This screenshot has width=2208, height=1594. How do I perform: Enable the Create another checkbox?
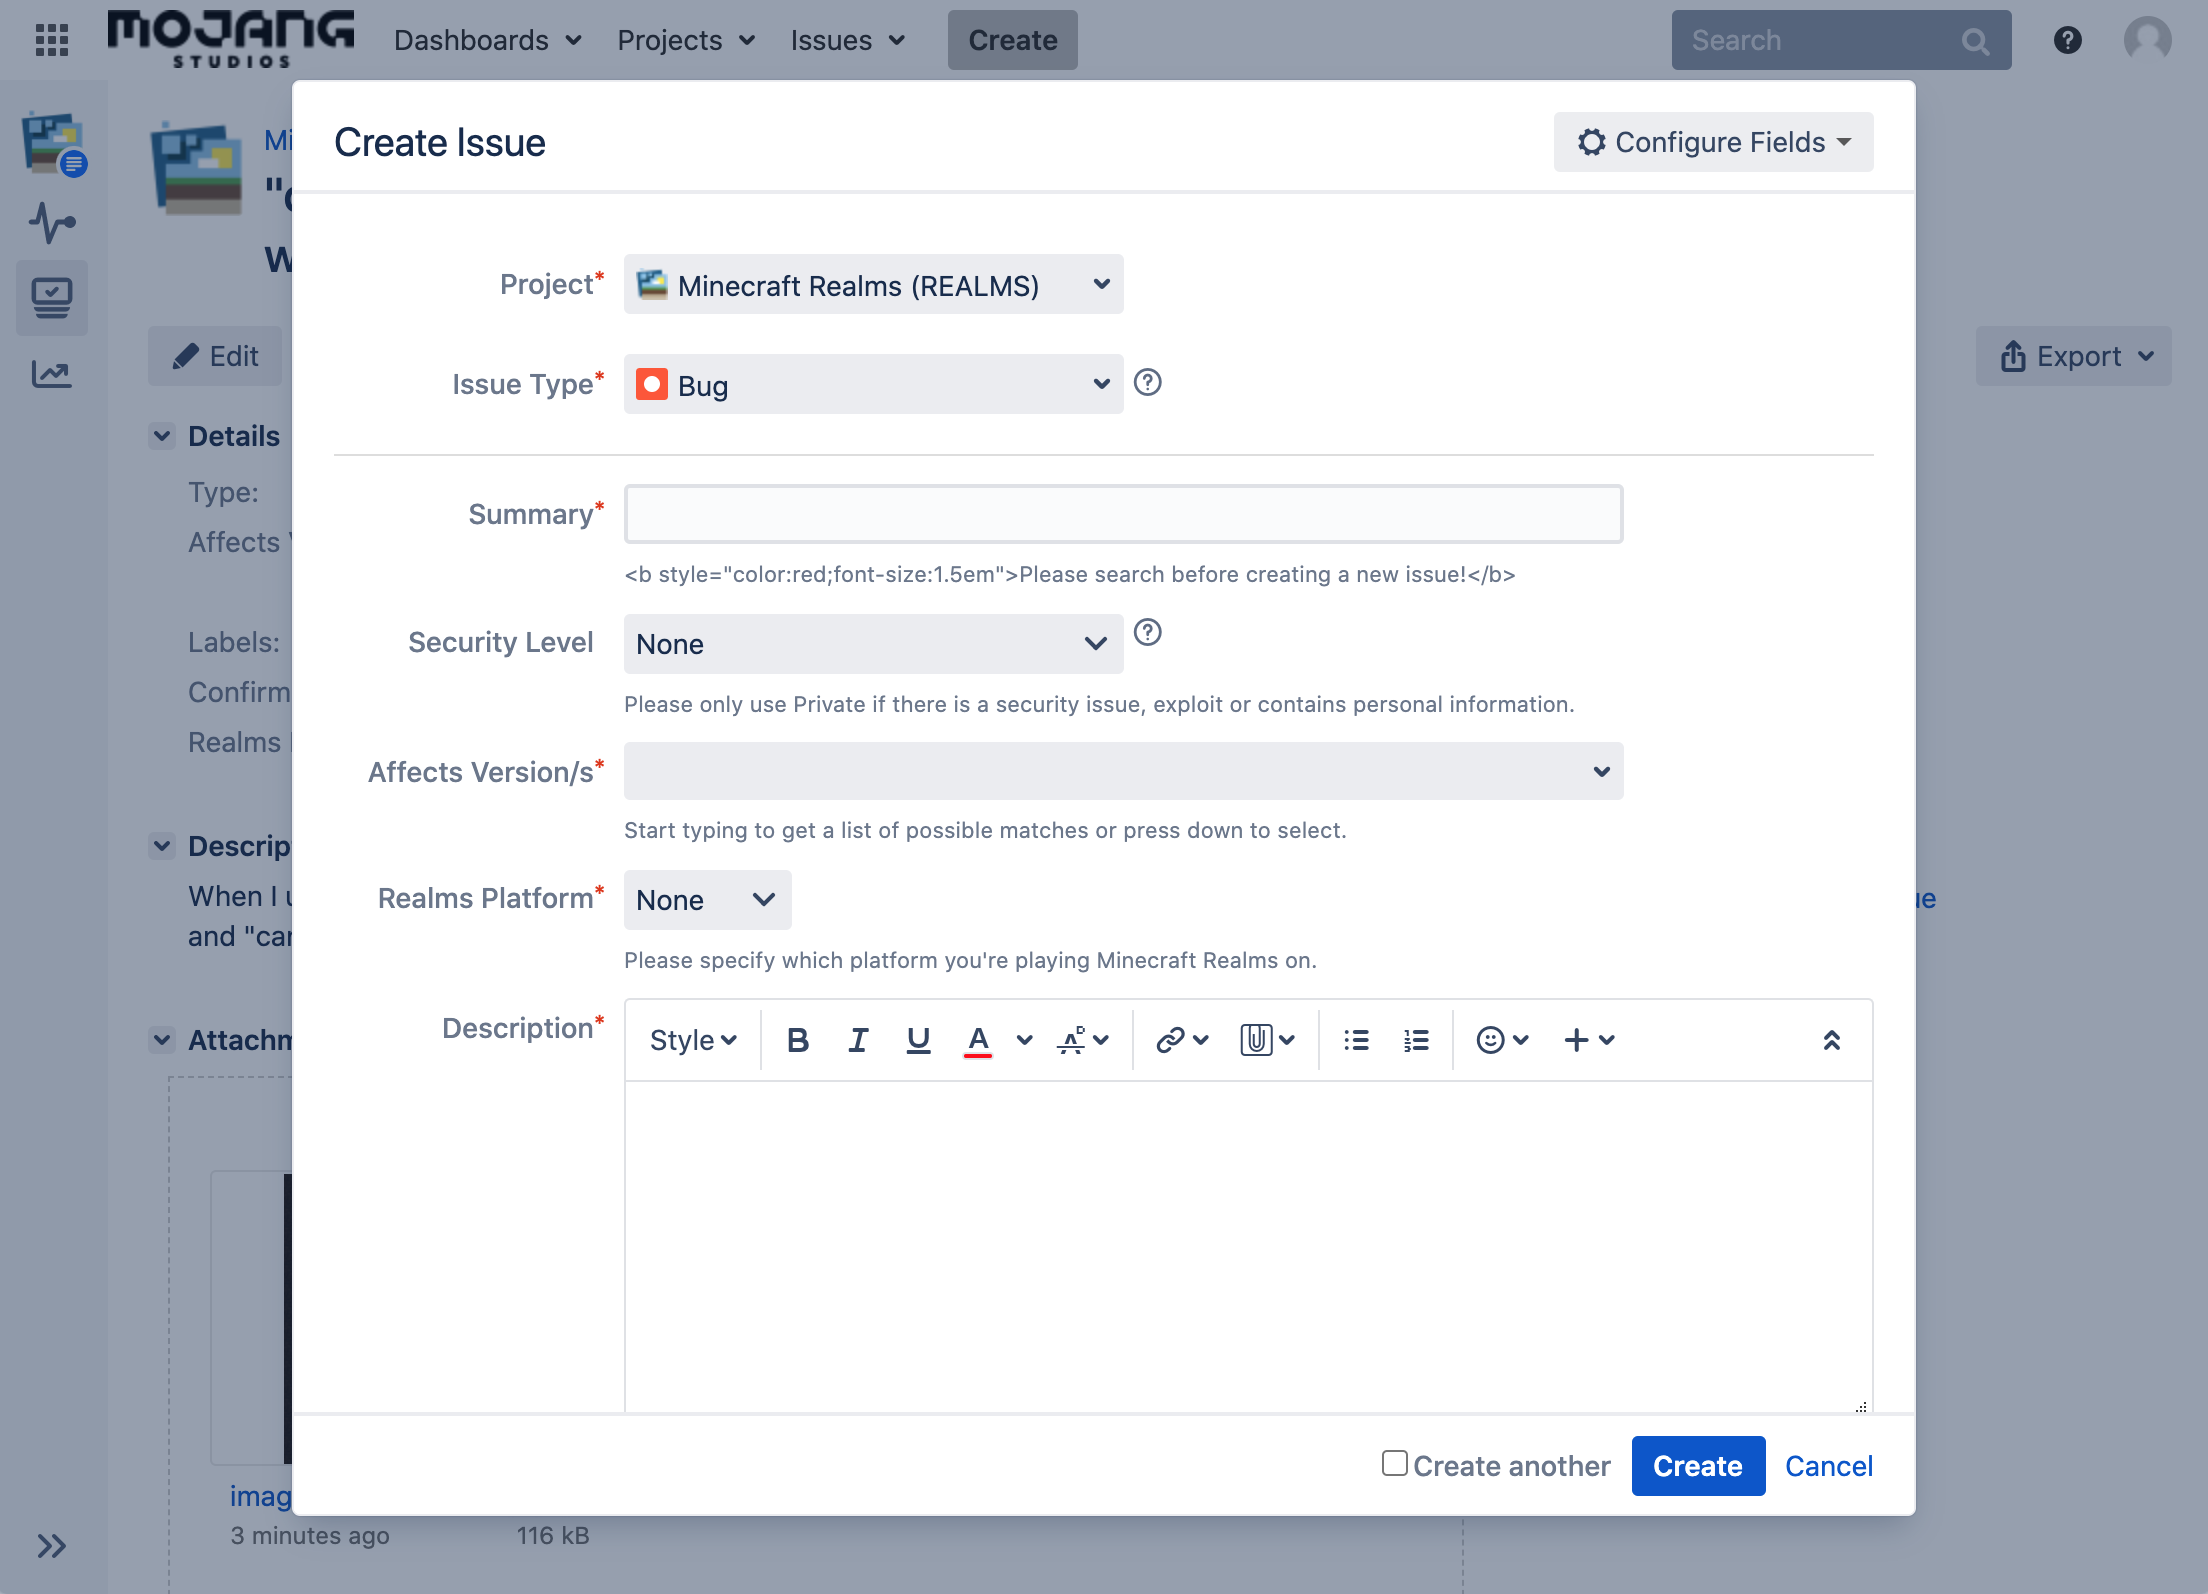coord(1394,1463)
